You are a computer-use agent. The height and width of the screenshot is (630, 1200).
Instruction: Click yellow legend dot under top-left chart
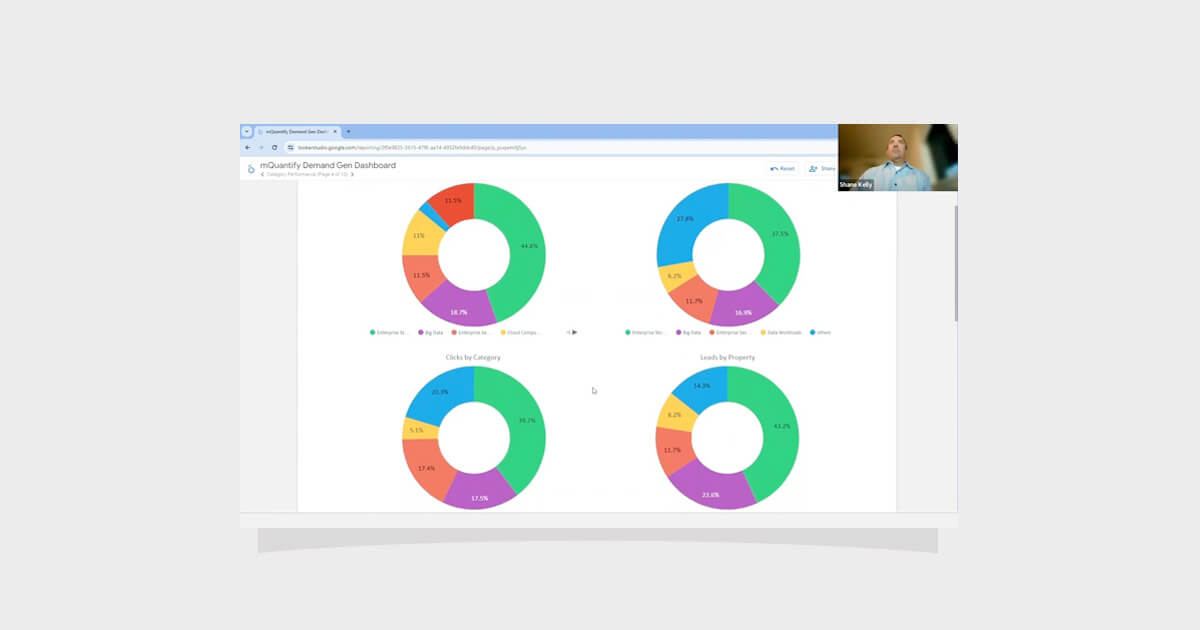pos(503,332)
